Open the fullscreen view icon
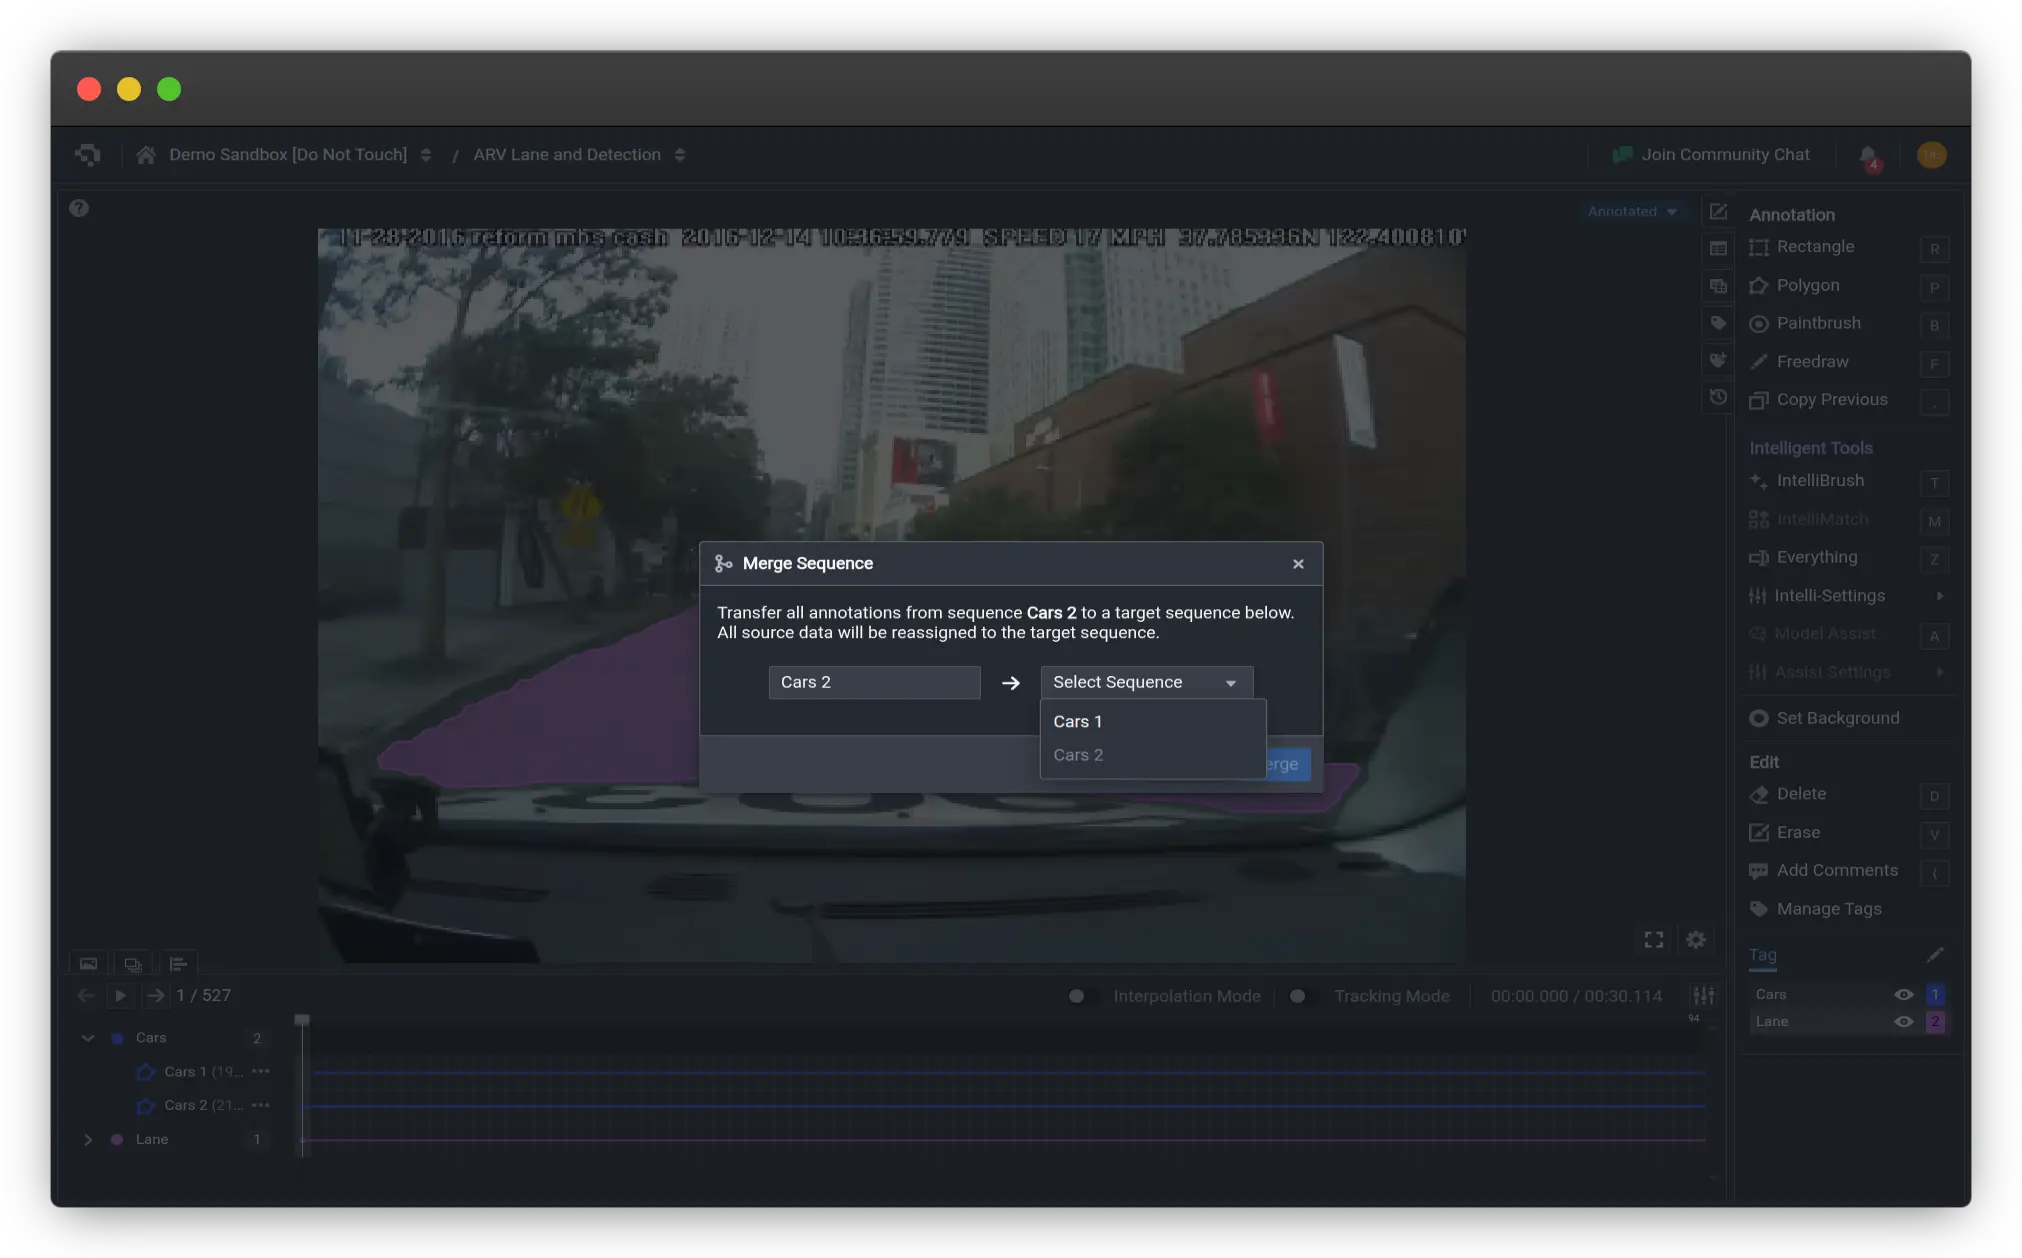Screen dimensions: 2022x1258 coord(1654,940)
